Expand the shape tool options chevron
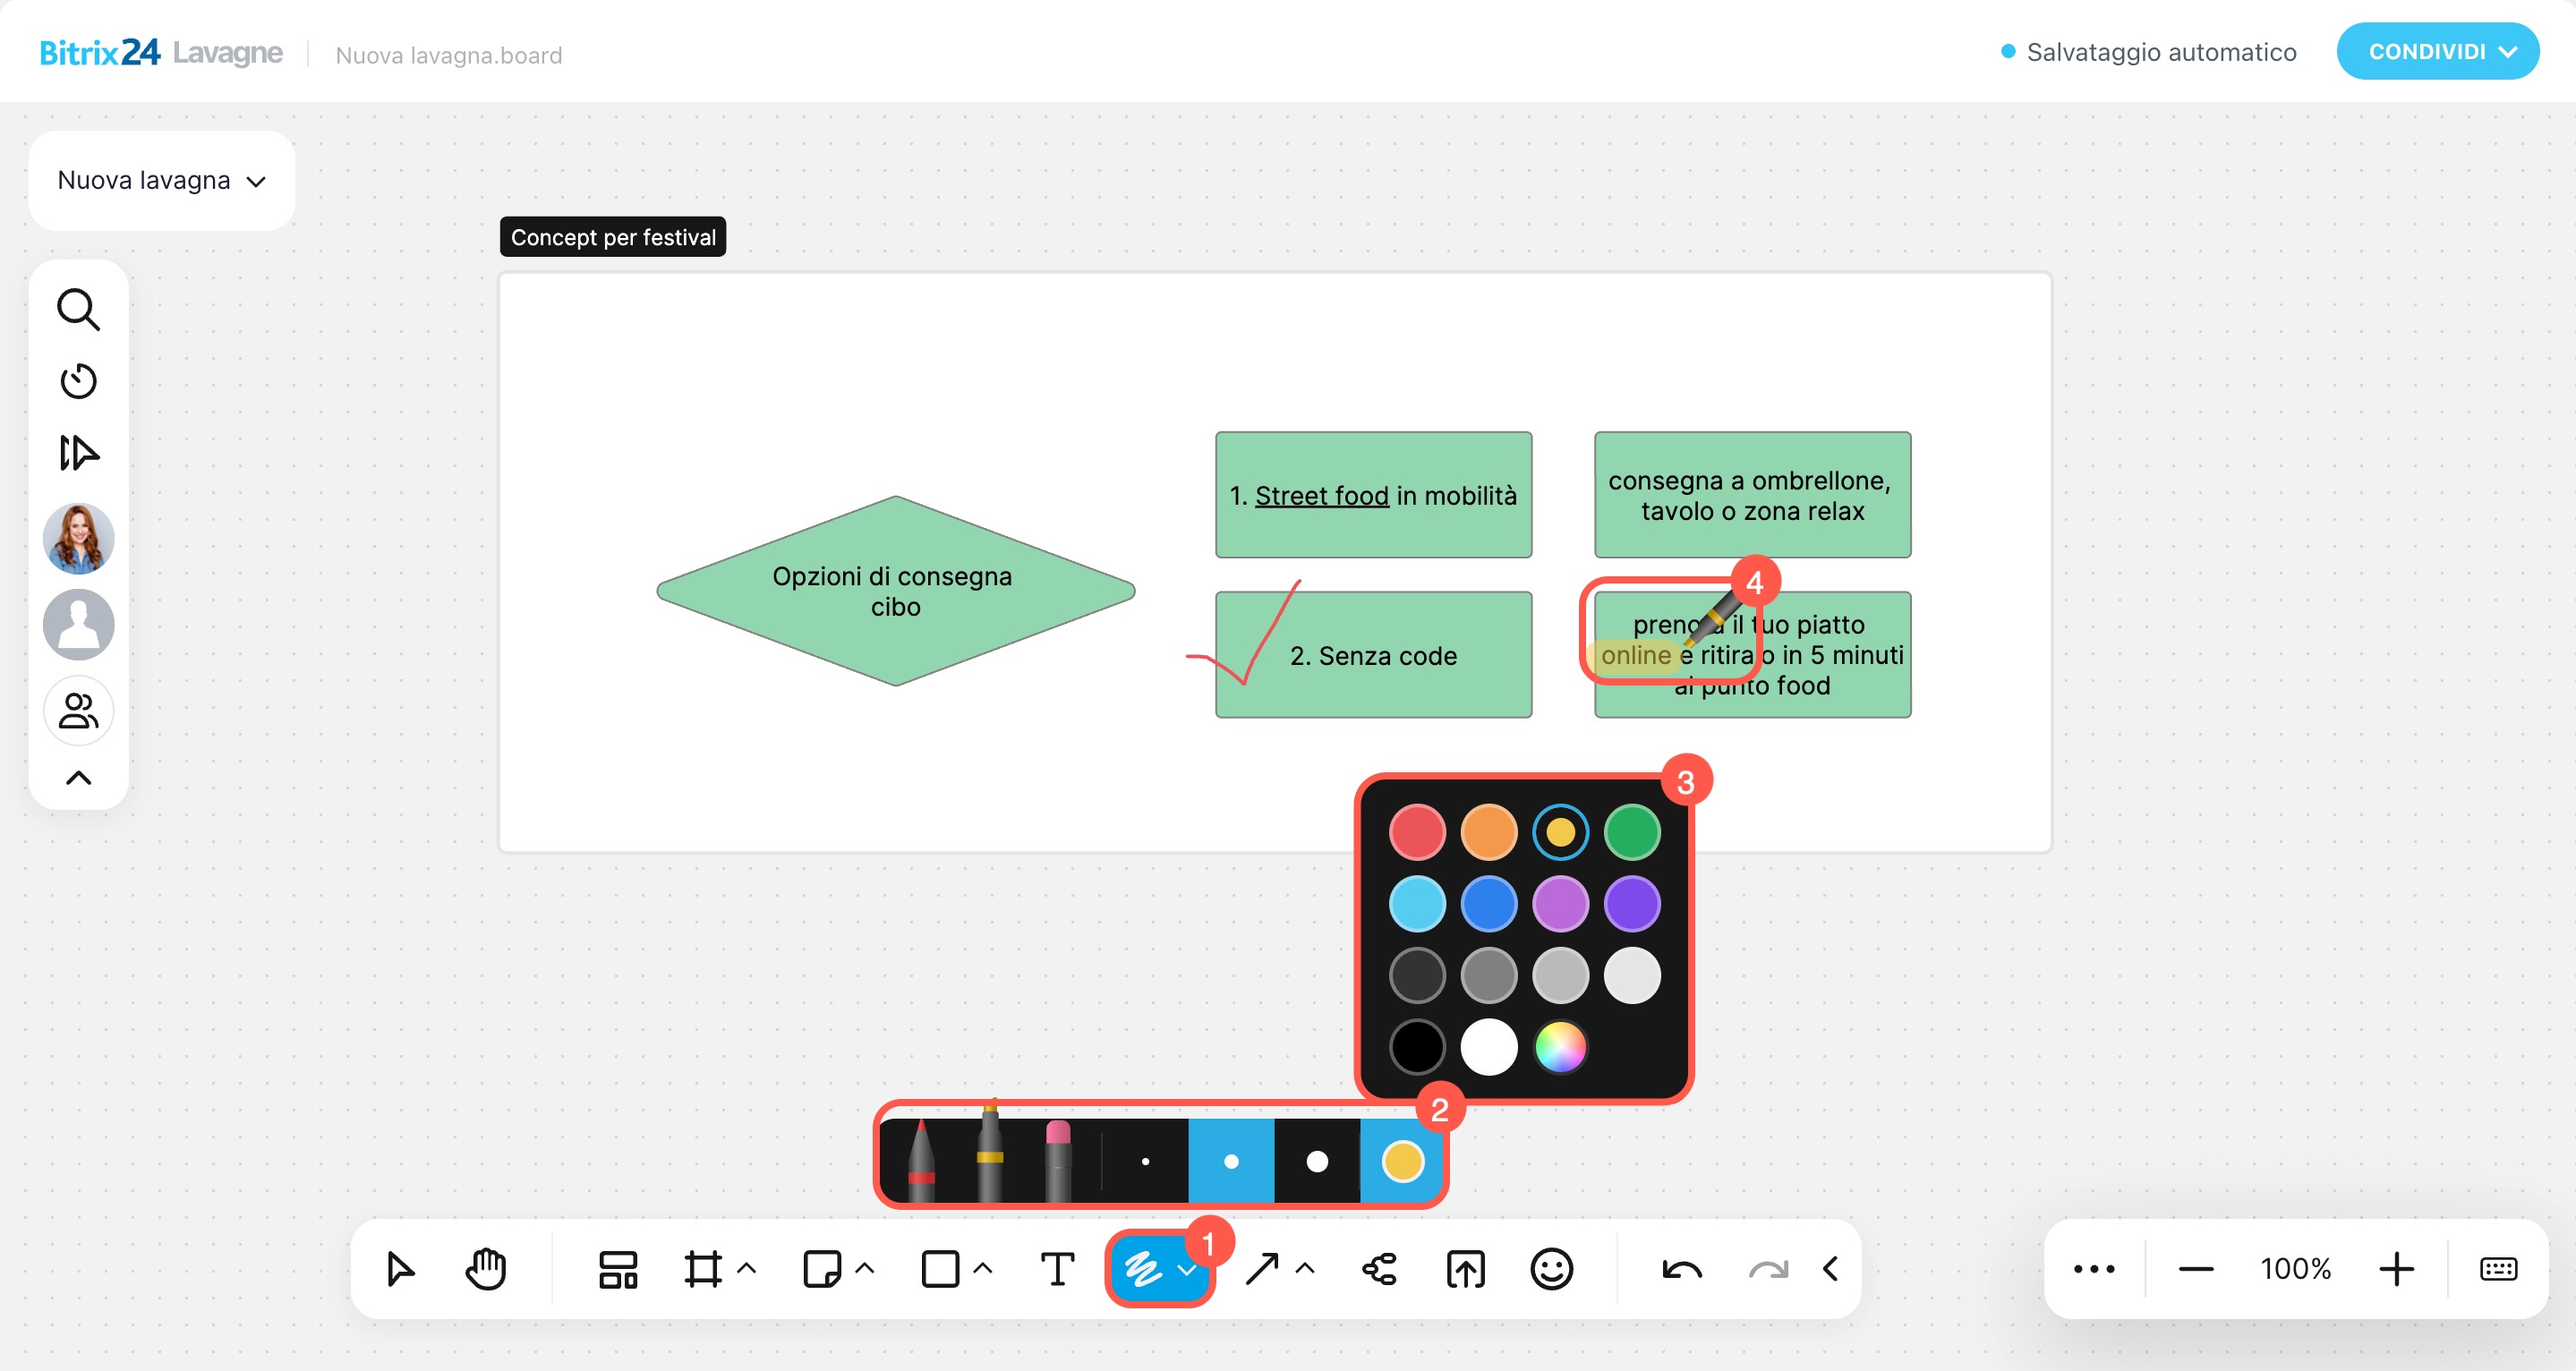Screen dimensions: 2576x1371 click(x=983, y=1268)
